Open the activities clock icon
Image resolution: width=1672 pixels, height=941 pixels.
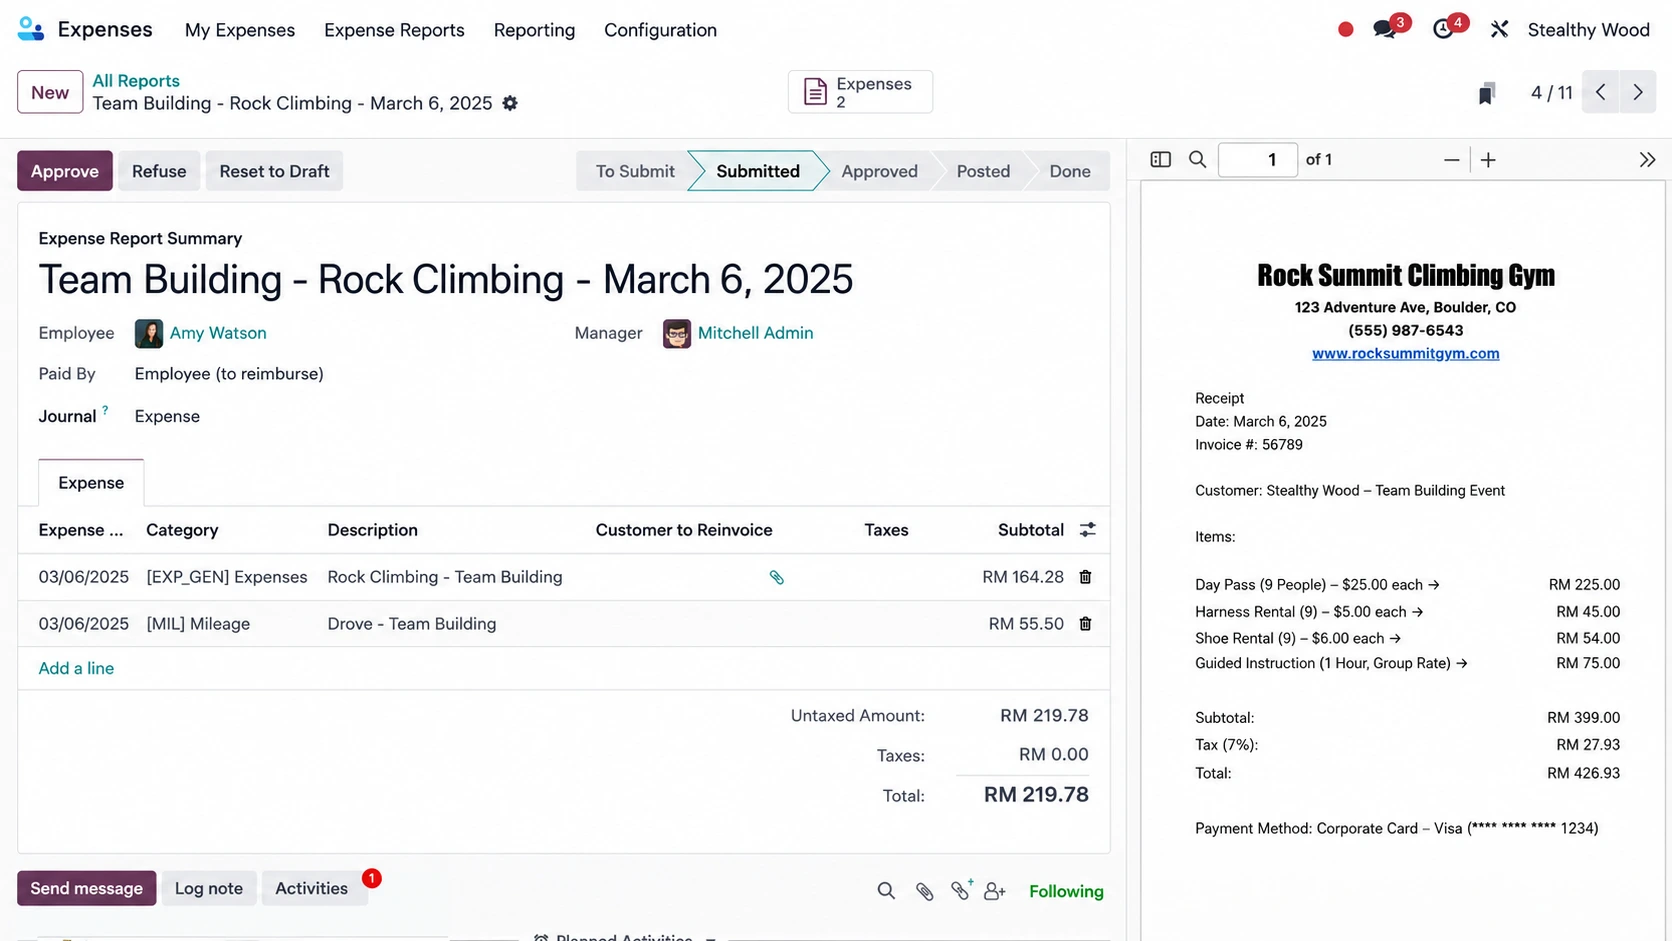click(1443, 30)
